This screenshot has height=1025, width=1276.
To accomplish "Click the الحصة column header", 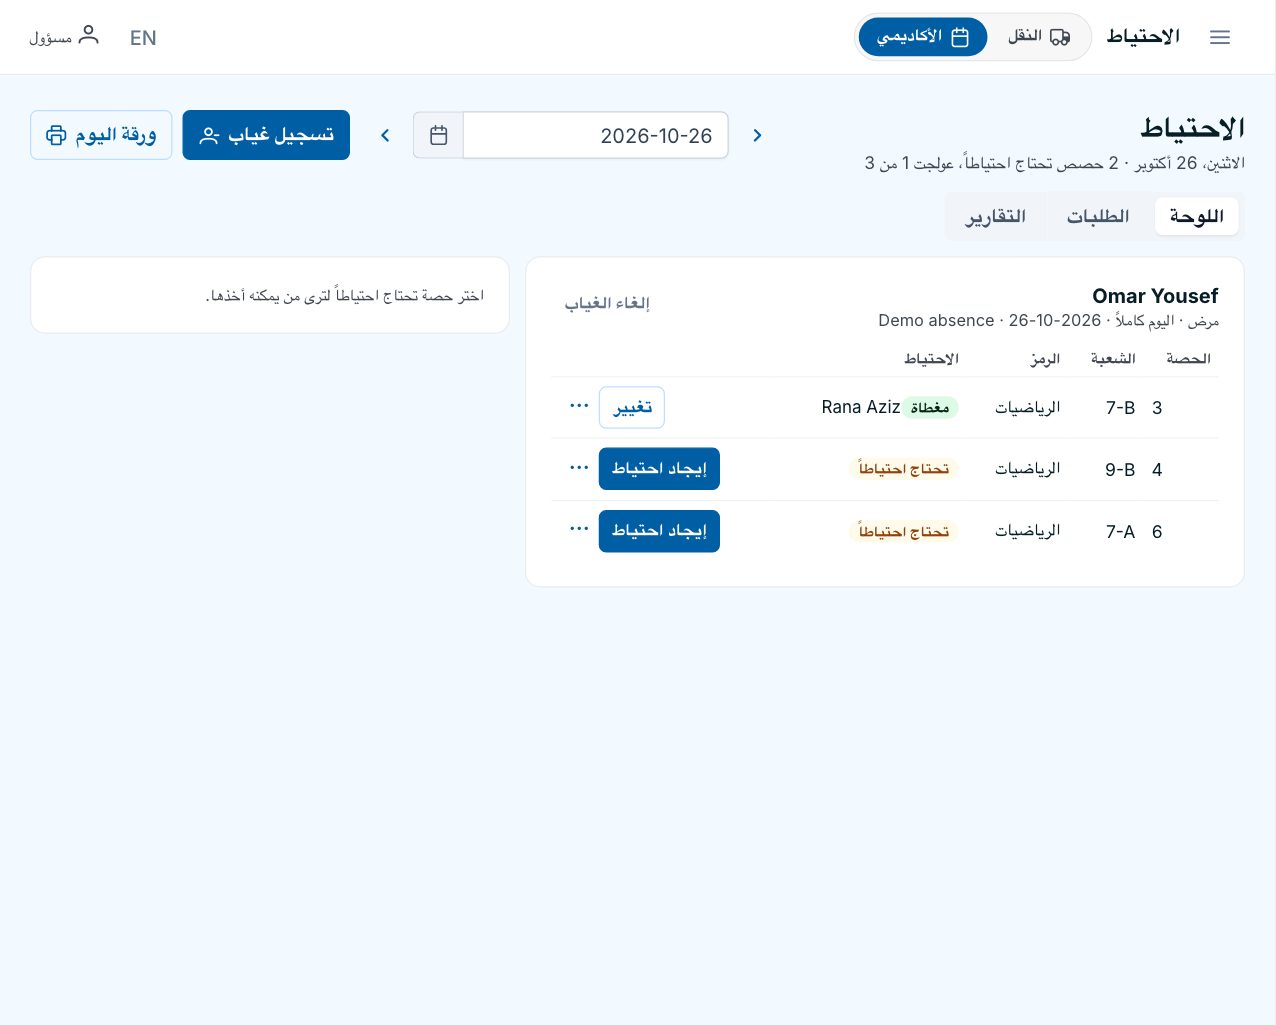I will (x=1188, y=359).
